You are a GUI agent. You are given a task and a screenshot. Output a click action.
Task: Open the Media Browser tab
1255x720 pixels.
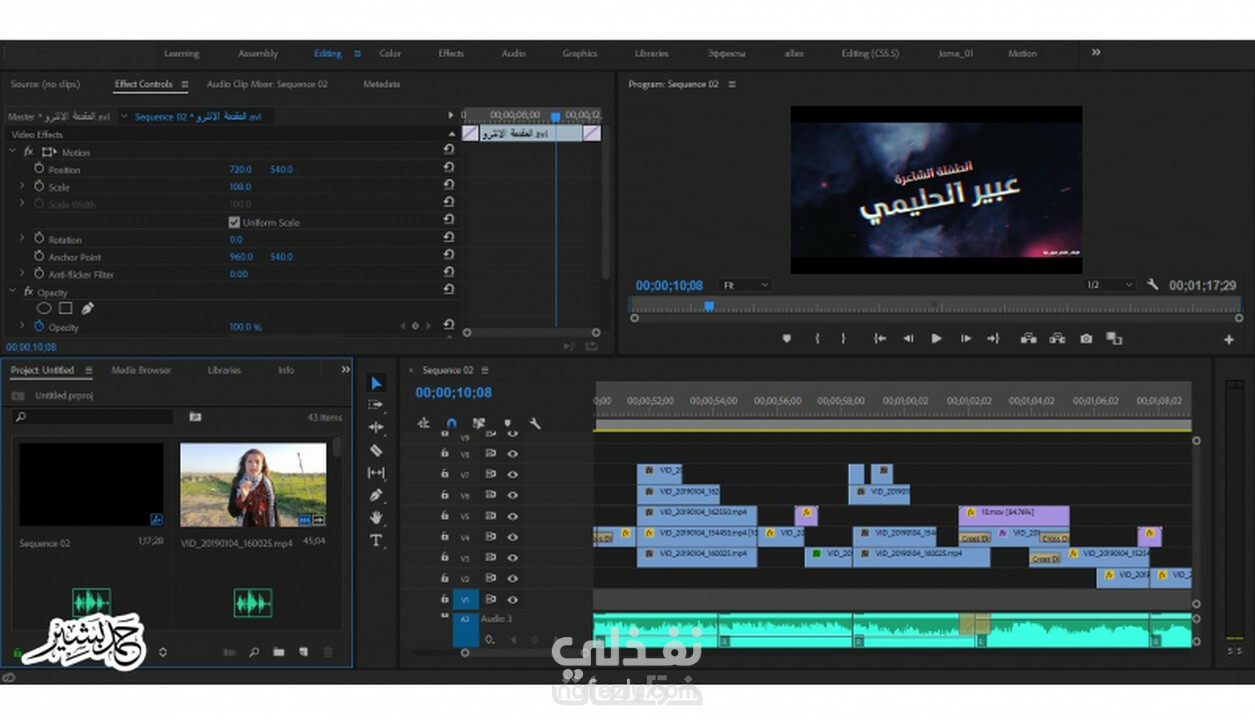click(141, 370)
